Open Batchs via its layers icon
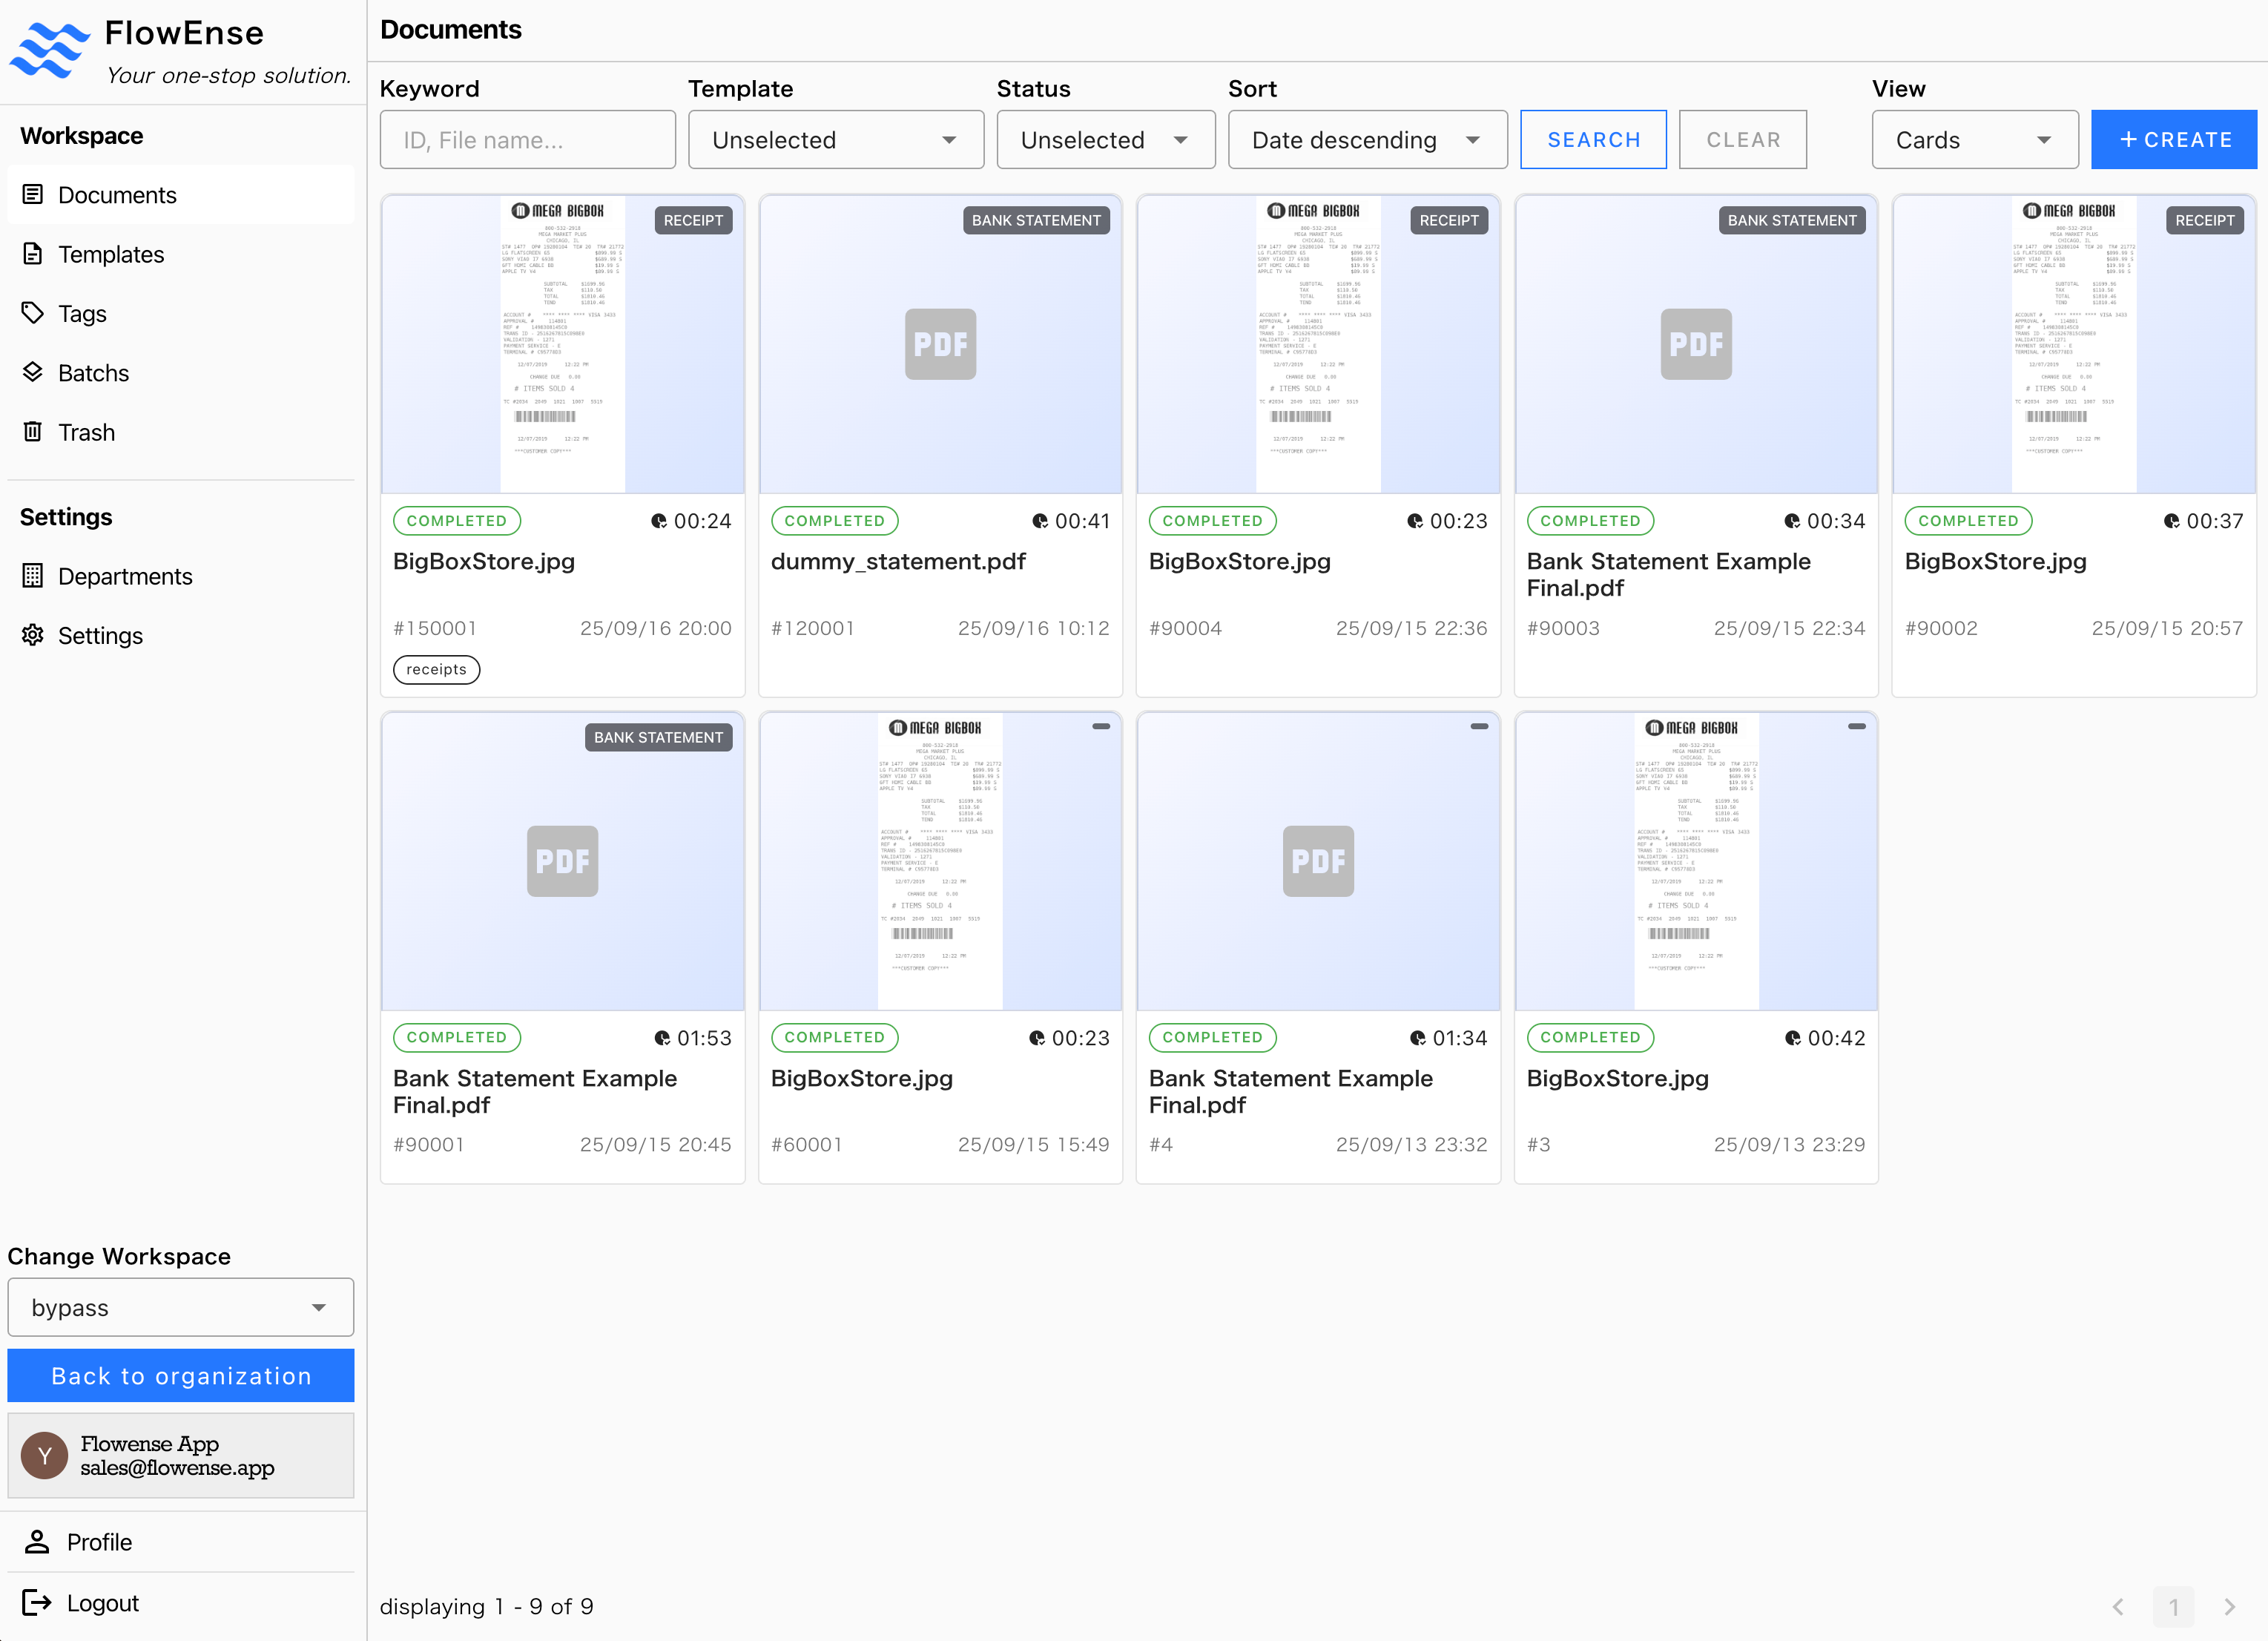2268x1641 pixels. [33, 372]
